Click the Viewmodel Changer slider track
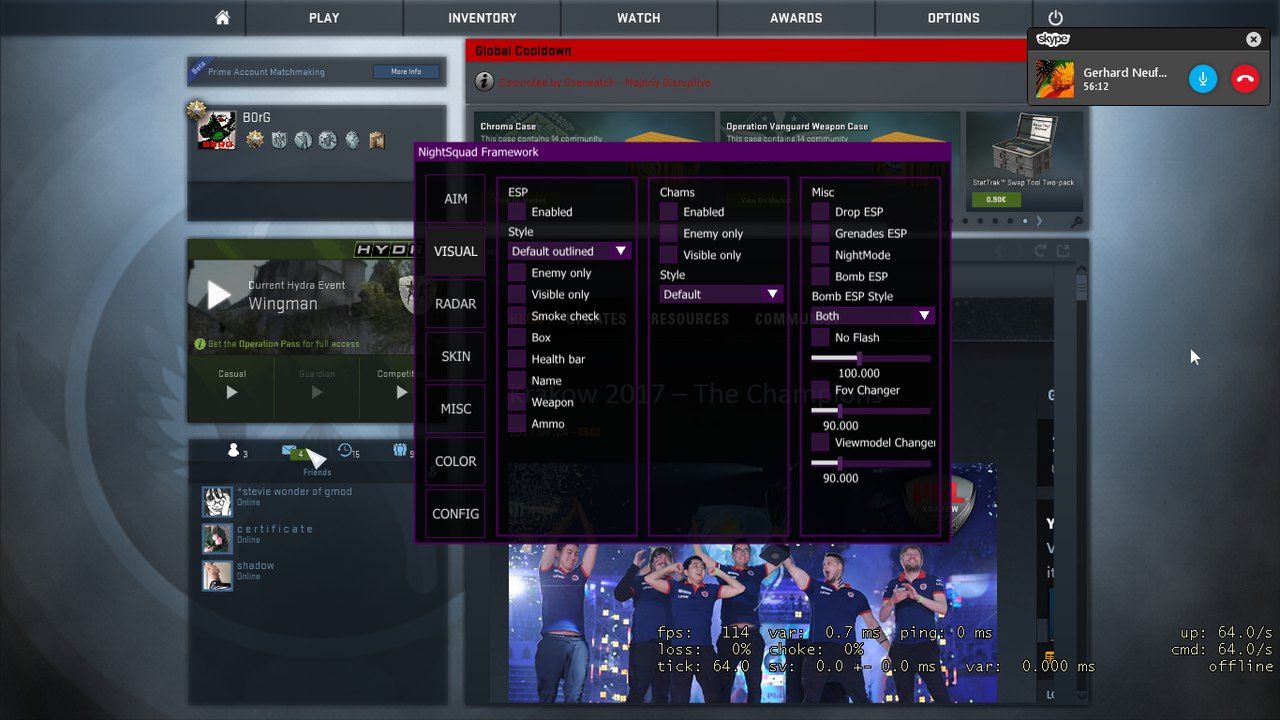This screenshot has width=1280, height=720. click(871, 463)
